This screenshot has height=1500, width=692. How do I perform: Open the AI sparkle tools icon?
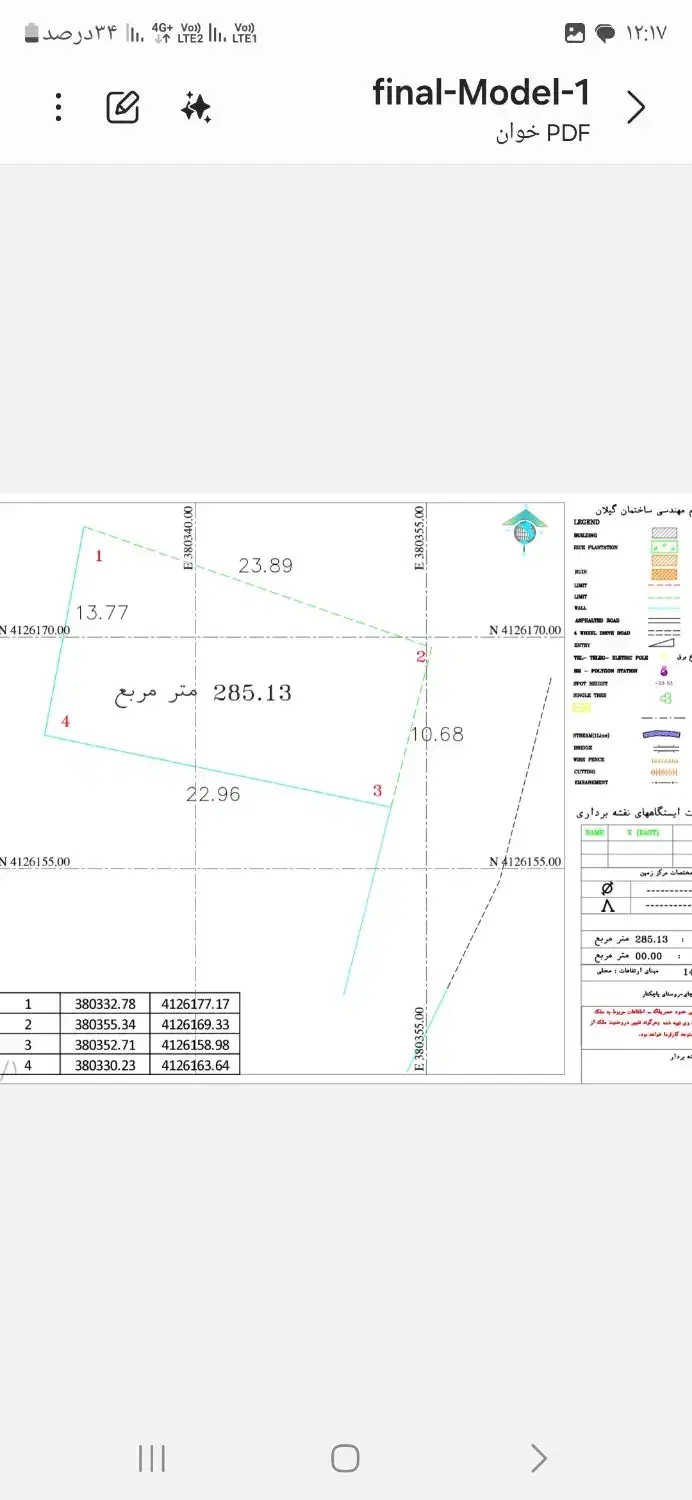[196, 107]
